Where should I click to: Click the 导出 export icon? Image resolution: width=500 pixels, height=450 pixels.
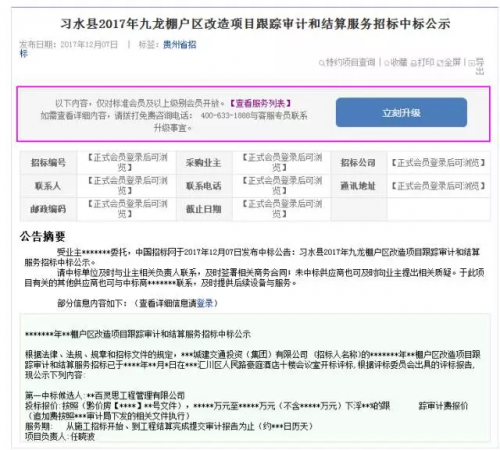tap(472, 63)
